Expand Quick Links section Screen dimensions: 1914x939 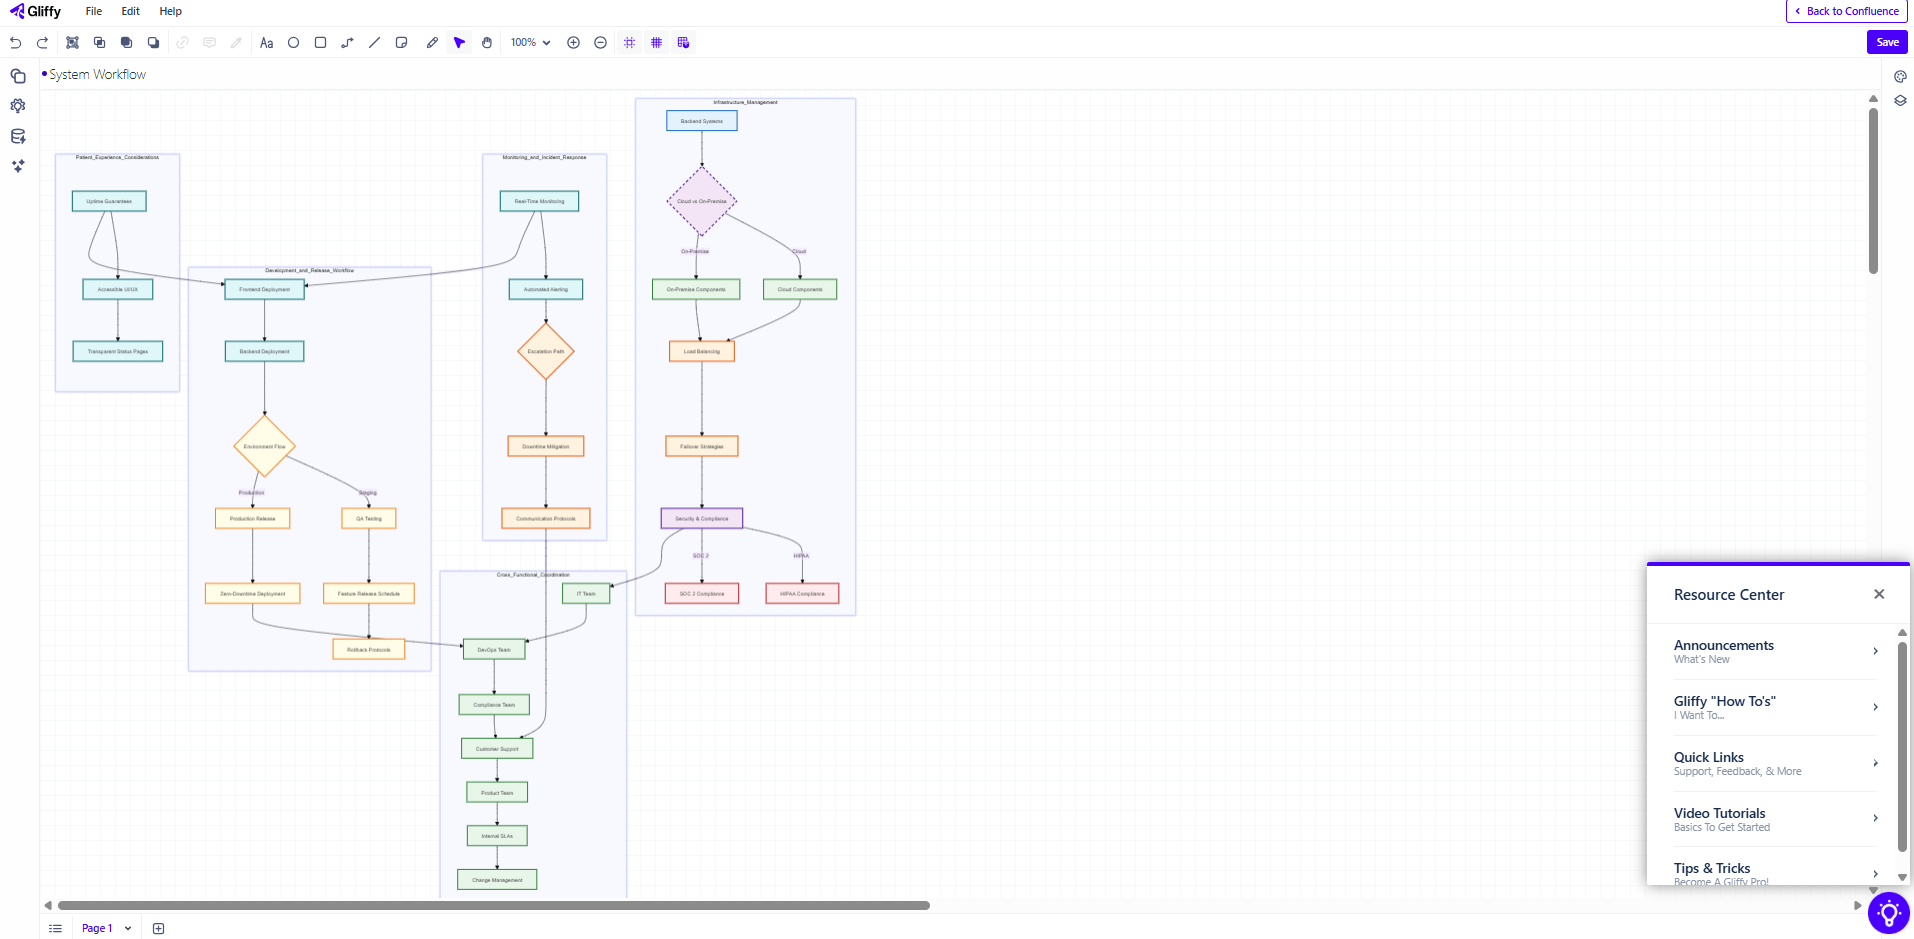click(1776, 763)
